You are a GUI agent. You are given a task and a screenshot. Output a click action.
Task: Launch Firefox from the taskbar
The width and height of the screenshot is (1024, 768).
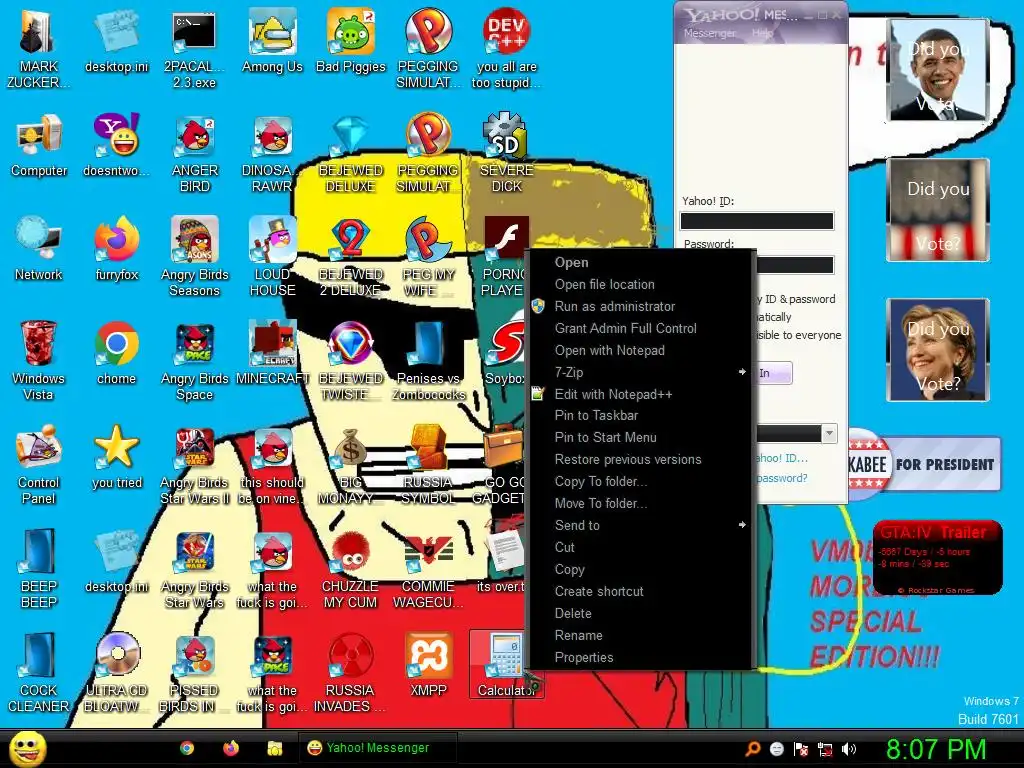[231, 748]
